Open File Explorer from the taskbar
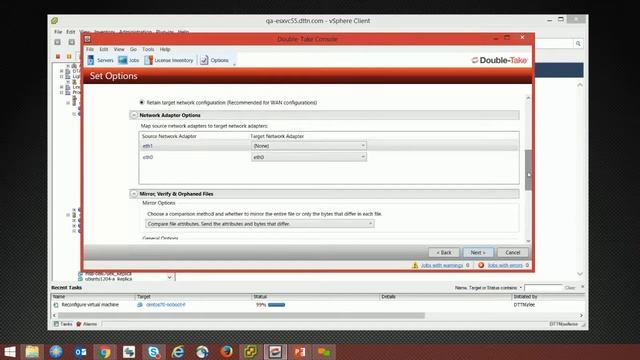This screenshot has width=640, height=360. click(32, 352)
